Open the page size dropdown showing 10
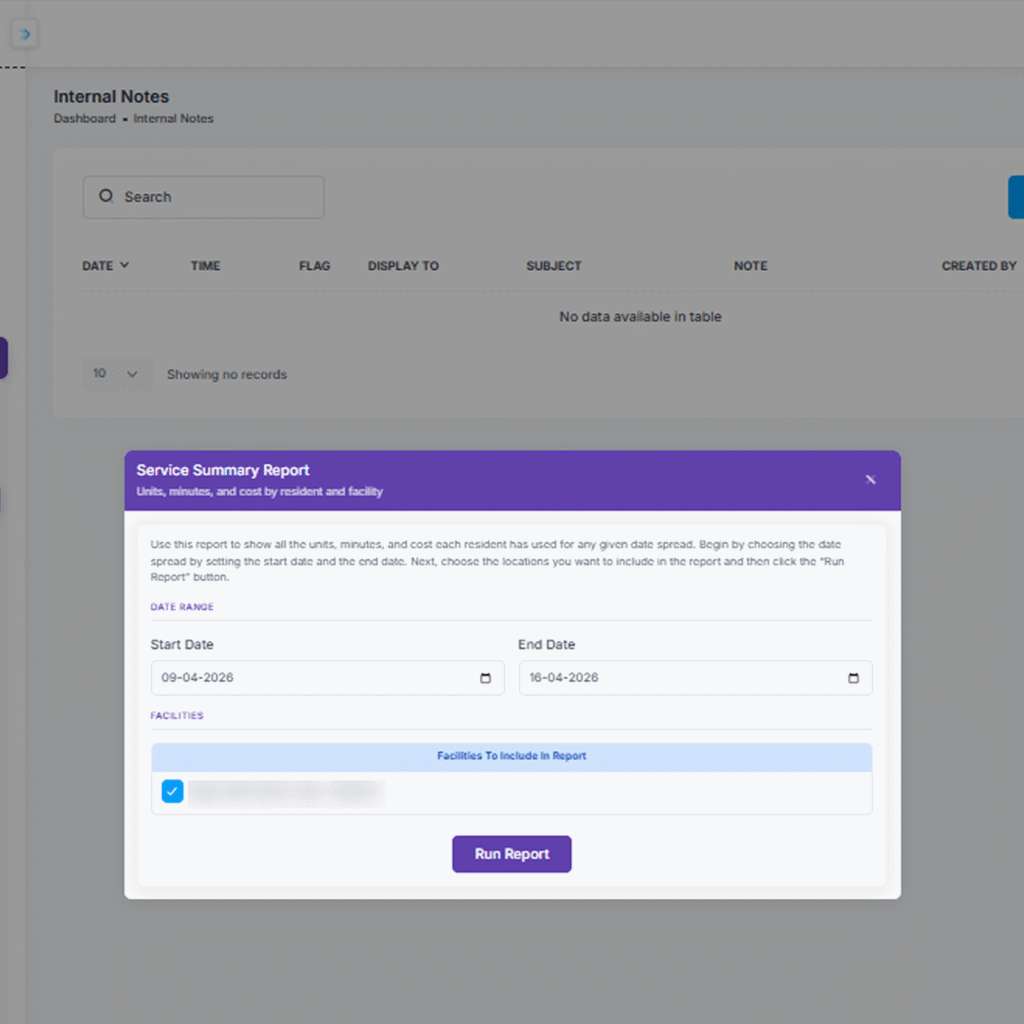 [x=117, y=374]
